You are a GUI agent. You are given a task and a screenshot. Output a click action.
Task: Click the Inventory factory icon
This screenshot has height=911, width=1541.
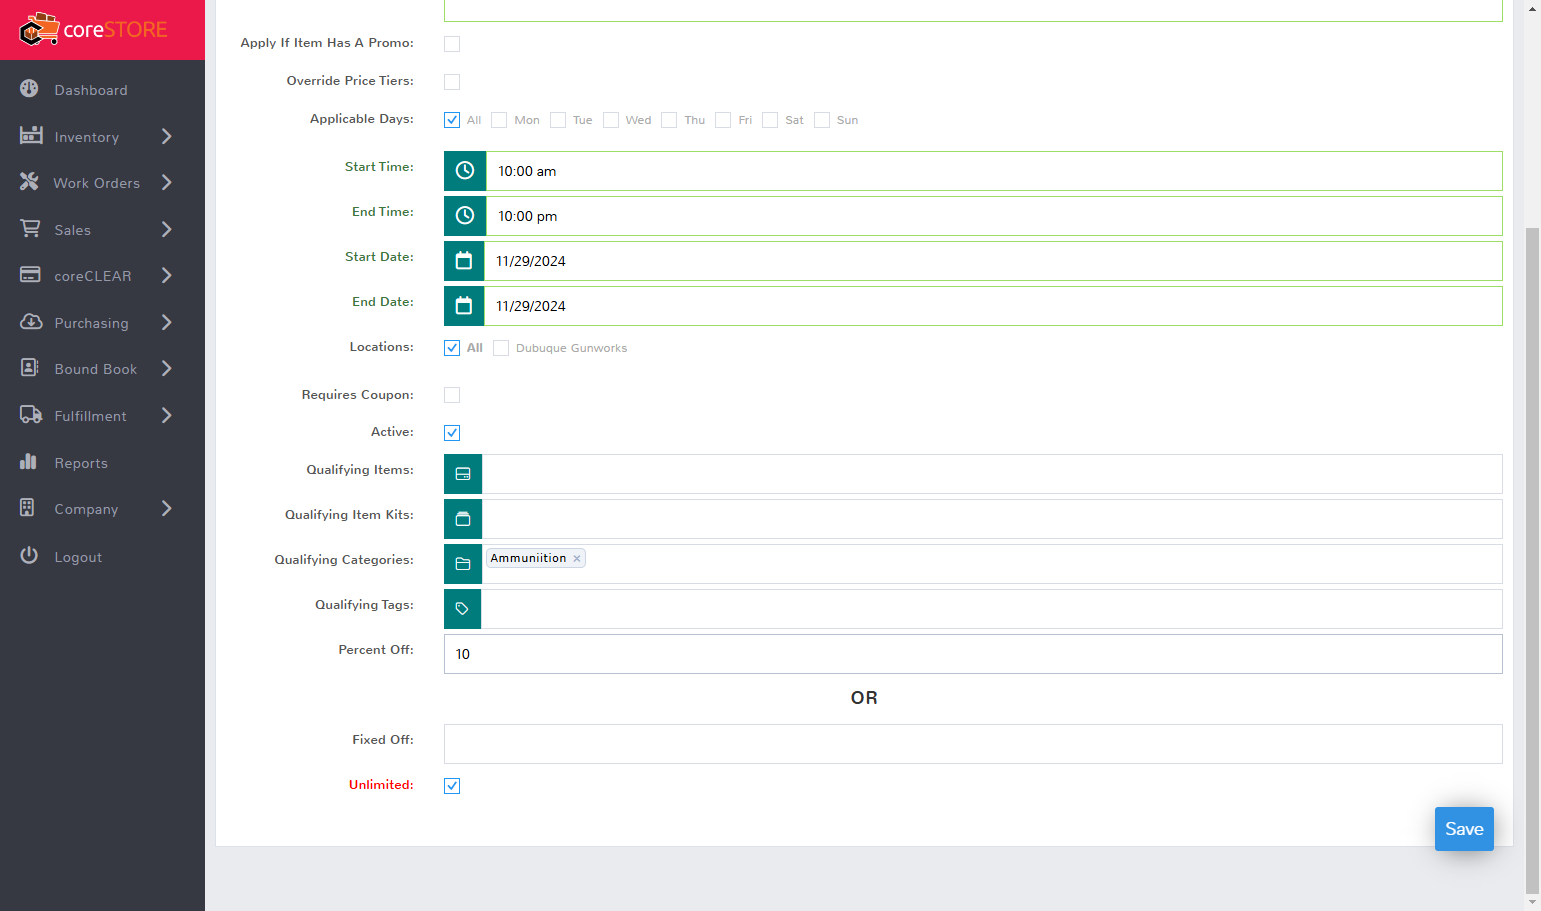click(x=31, y=135)
